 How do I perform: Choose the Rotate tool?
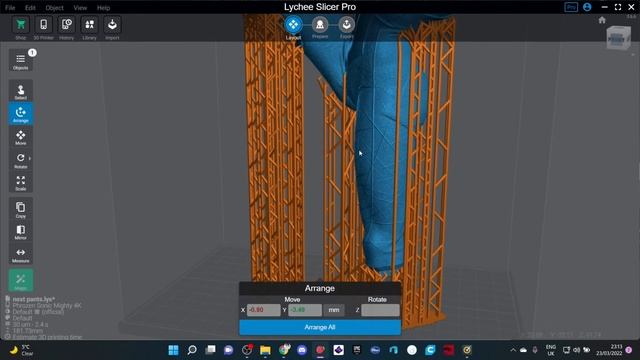point(20,160)
